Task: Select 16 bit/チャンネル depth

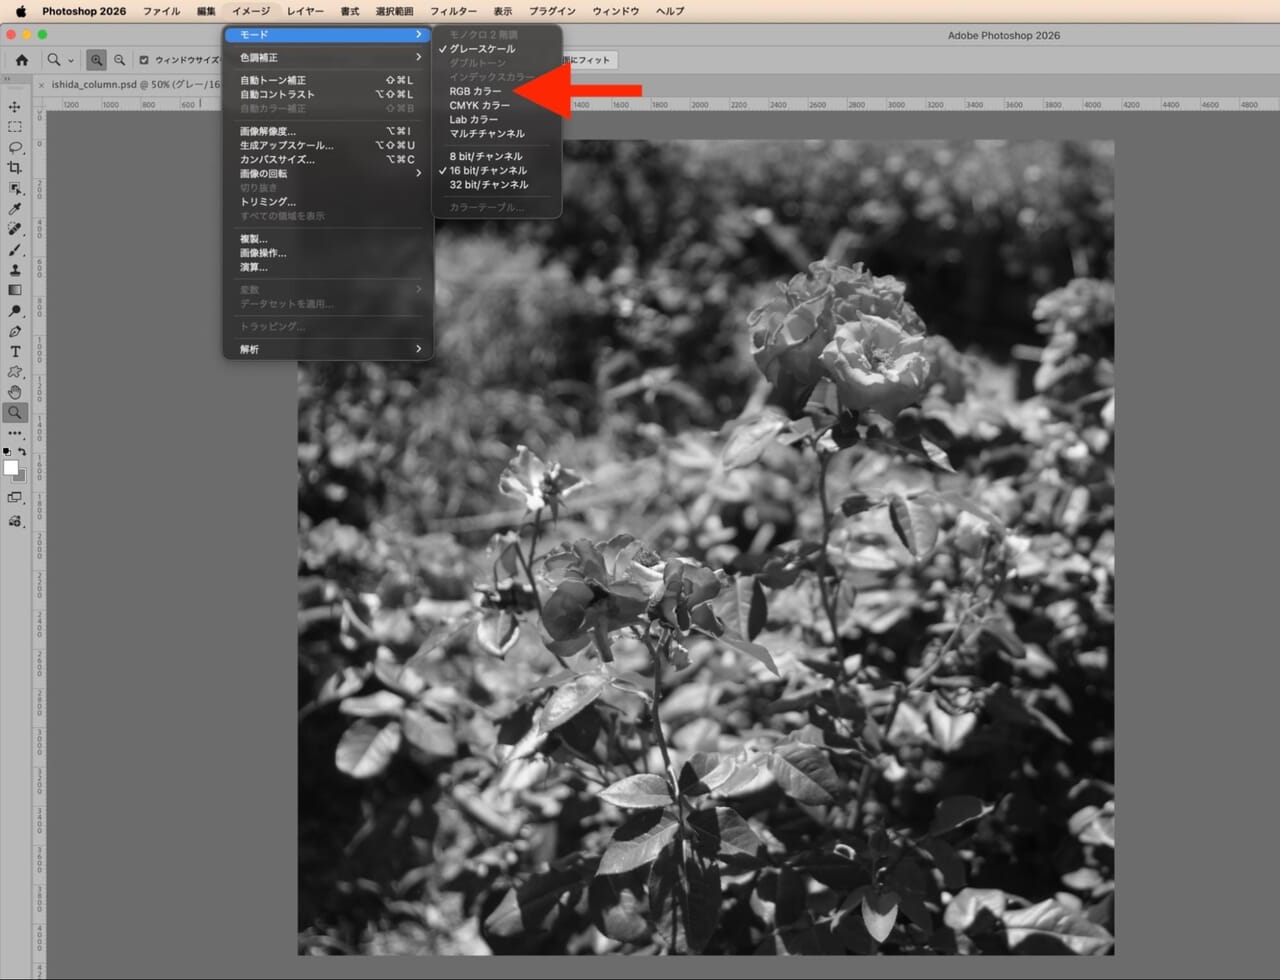Action: coord(487,170)
